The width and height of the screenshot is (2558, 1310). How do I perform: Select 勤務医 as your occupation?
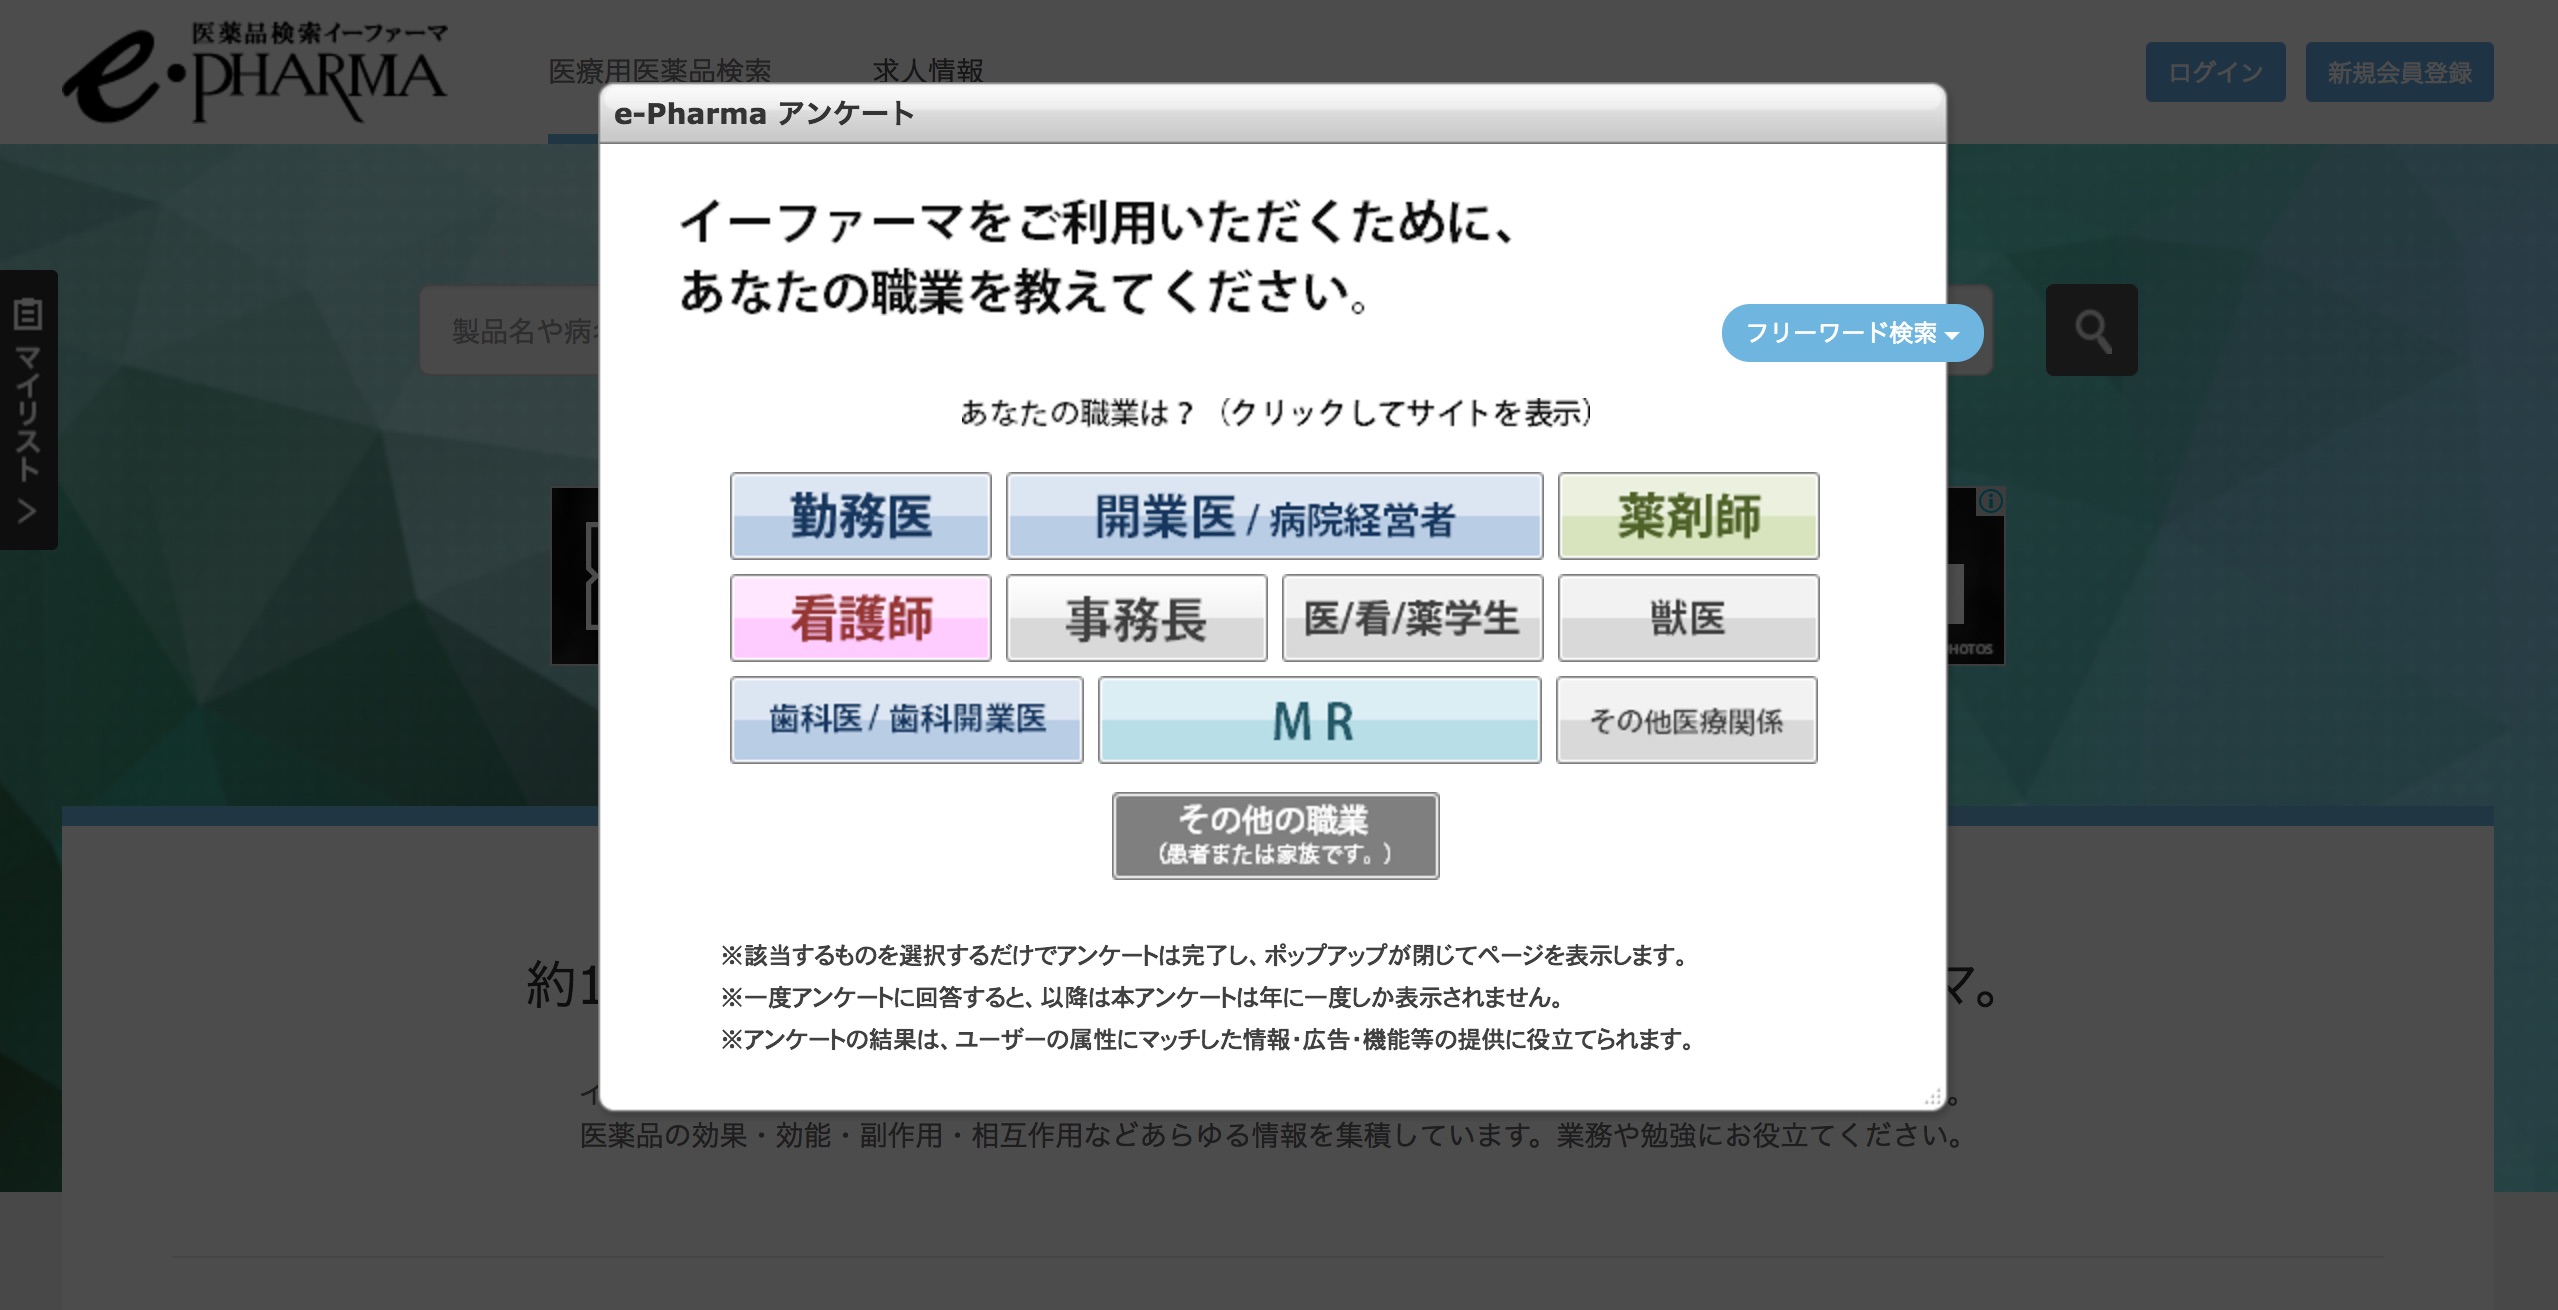click(861, 516)
